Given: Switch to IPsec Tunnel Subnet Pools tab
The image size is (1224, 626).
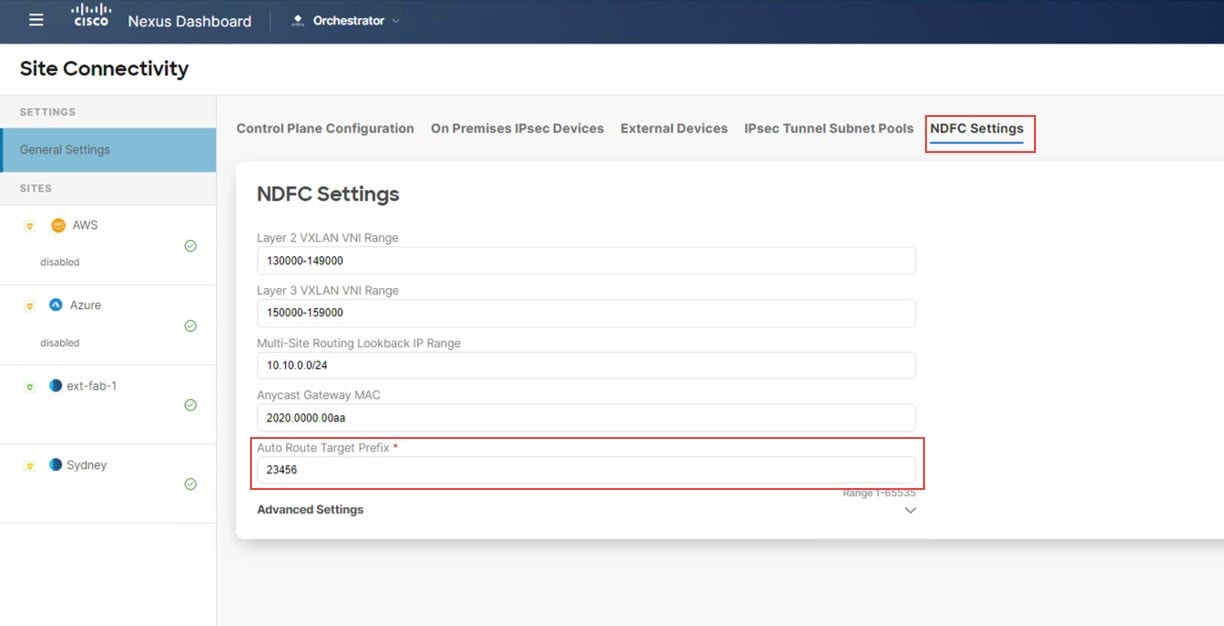Looking at the screenshot, I should [829, 128].
